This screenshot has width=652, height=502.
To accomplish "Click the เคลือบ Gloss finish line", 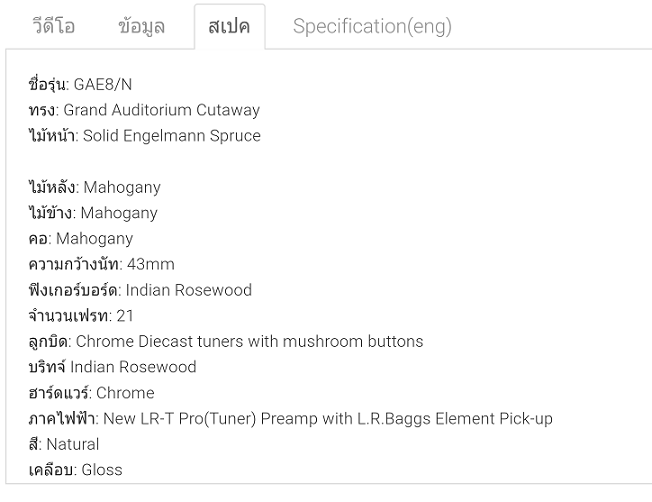I will [x=76, y=470].
